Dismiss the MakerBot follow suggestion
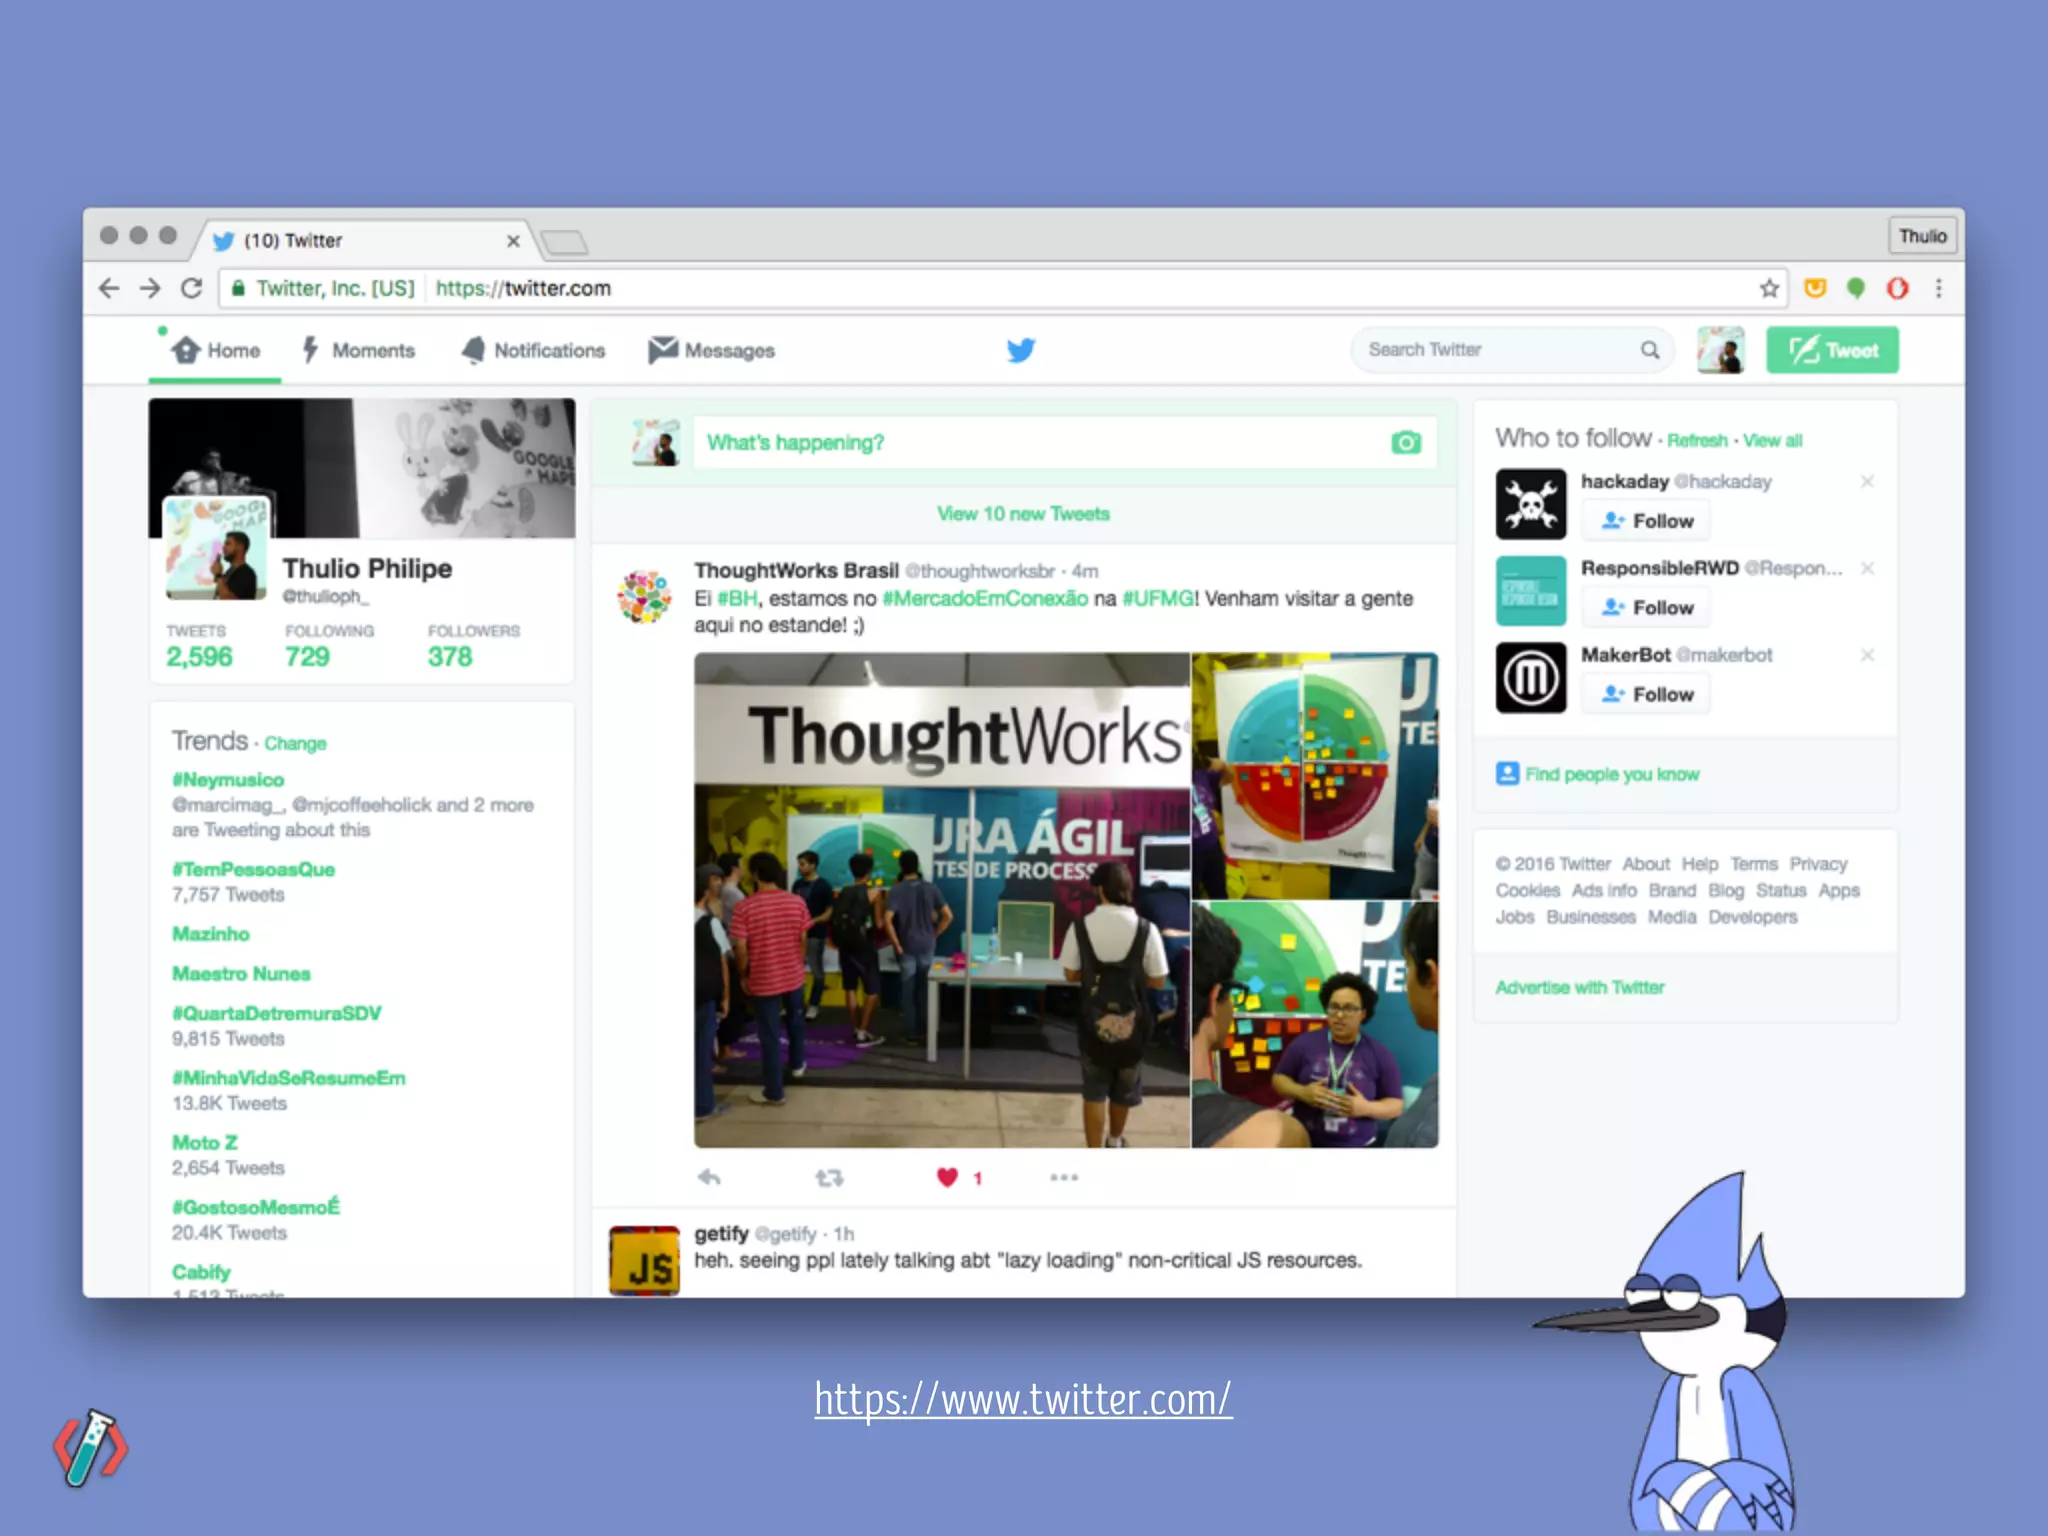The width and height of the screenshot is (2048, 1536). point(1867,655)
